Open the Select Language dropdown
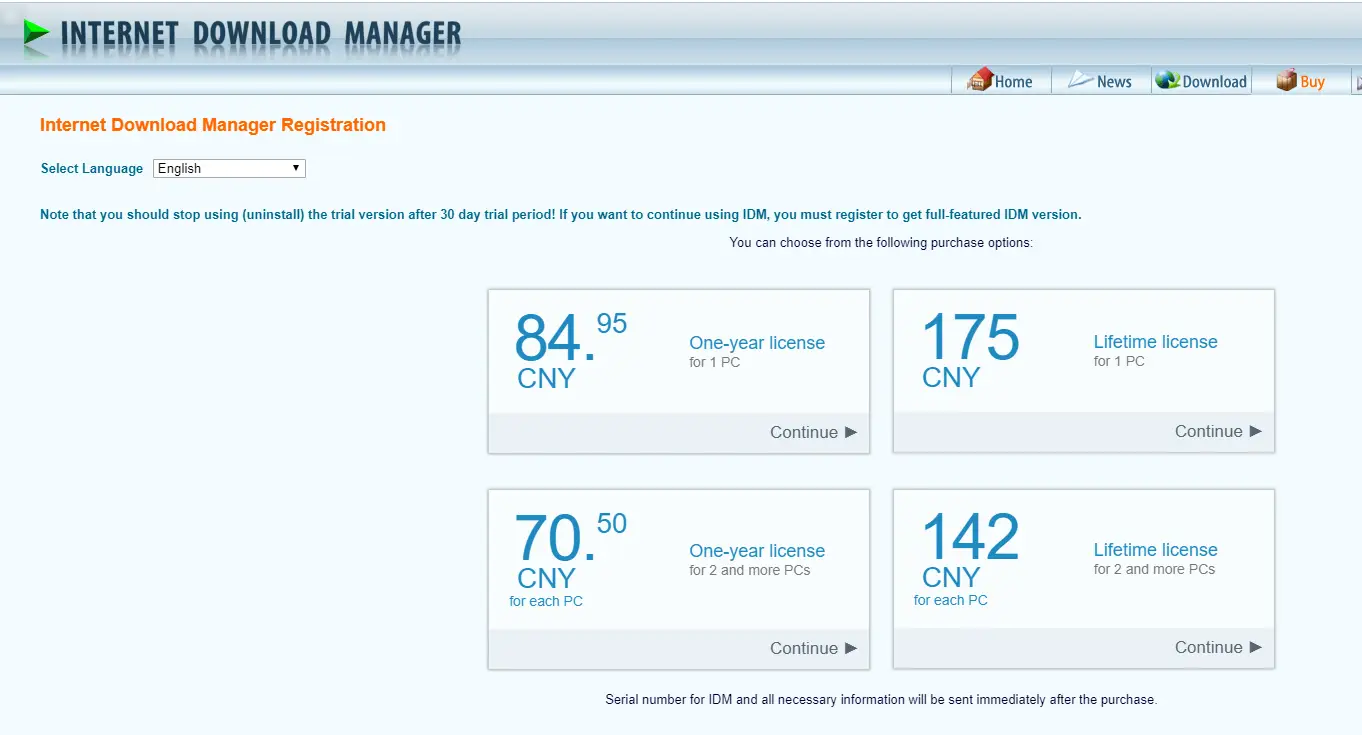1362x735 pixels. click(229, 169)
